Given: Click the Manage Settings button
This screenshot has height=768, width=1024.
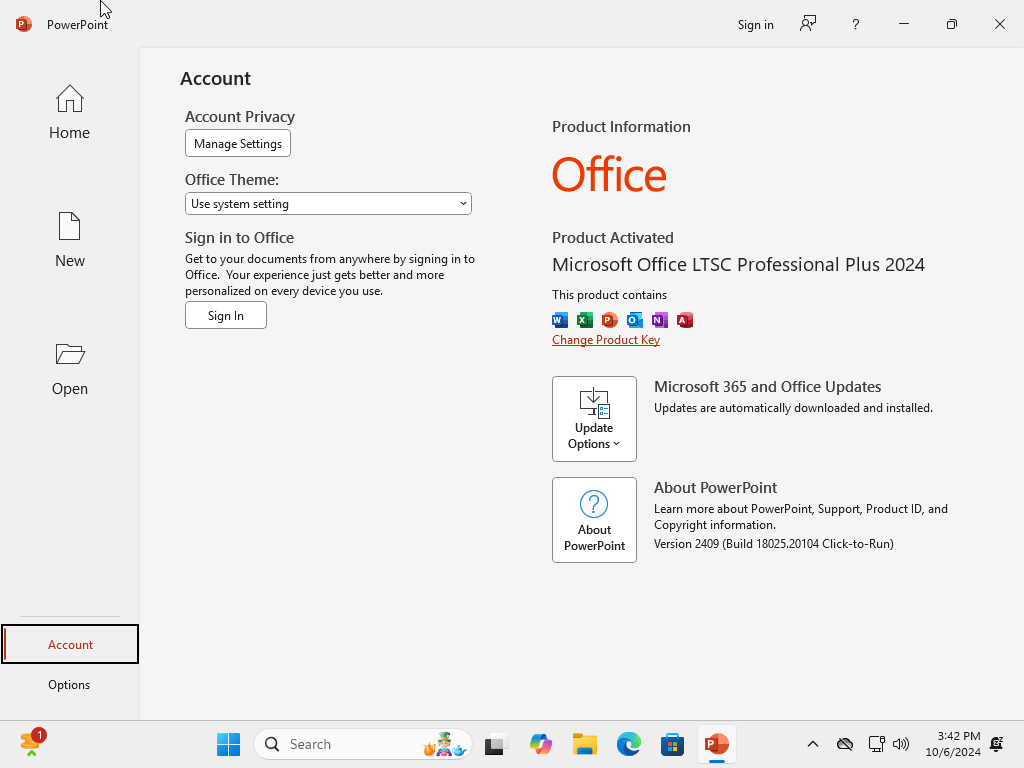Looking at the screenshot, I should tap(238, 144).
